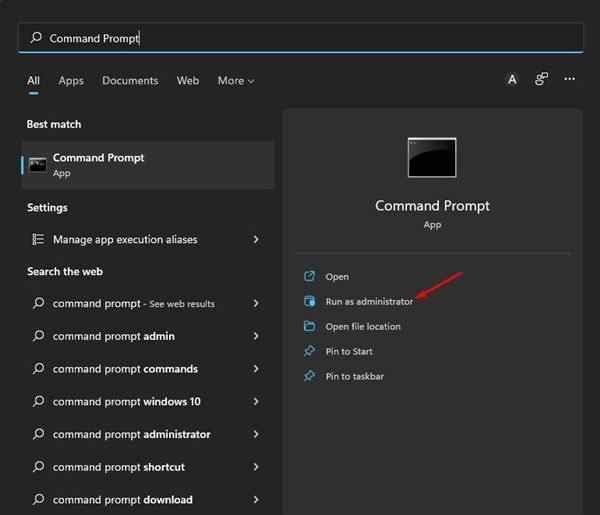This screenshot has width=600, height=515.
Task: Expand command prompt windows 10 suggestion arrow
Action: [256, 401]
